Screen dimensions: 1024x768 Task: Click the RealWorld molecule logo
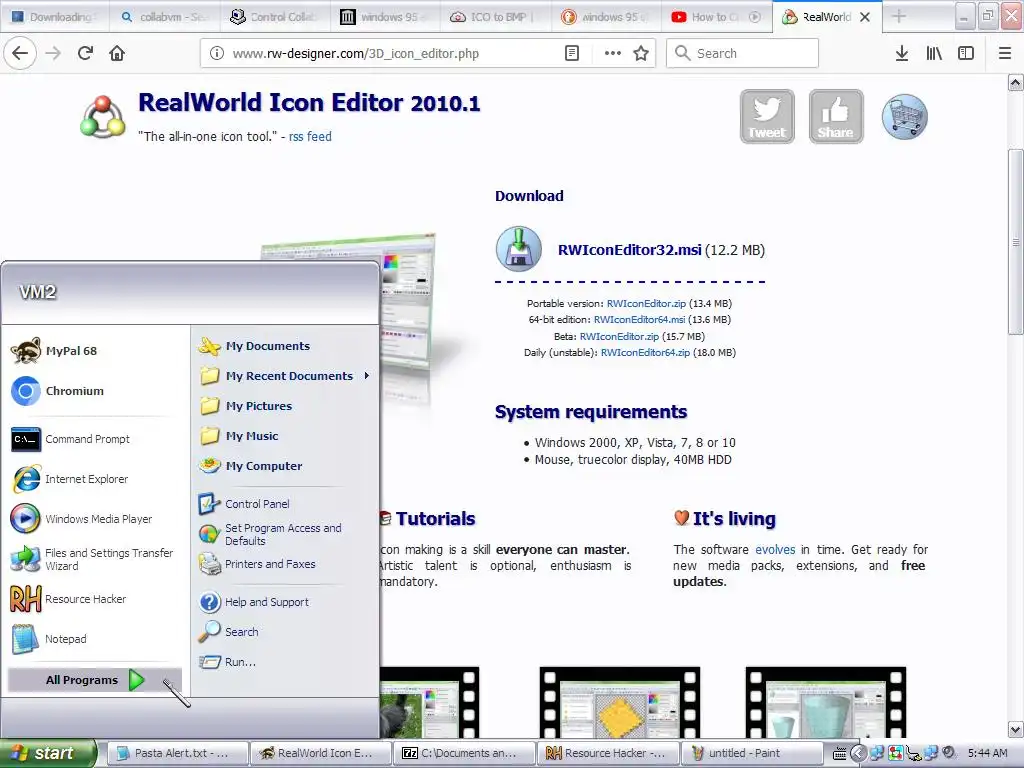103,118
